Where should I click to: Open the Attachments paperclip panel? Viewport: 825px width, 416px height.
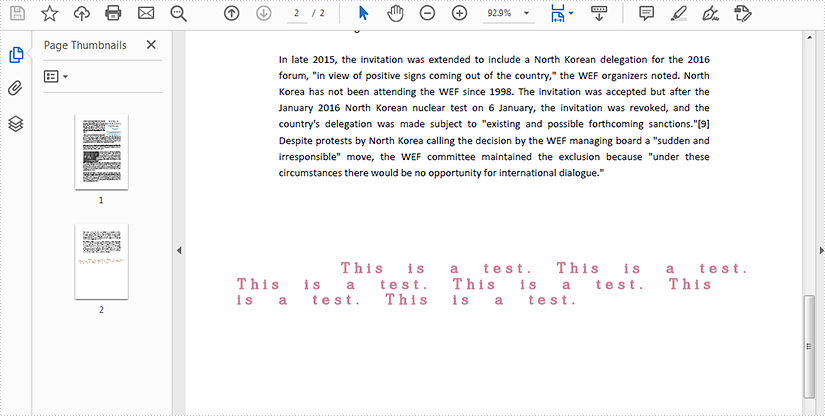(x=16, y=89)
